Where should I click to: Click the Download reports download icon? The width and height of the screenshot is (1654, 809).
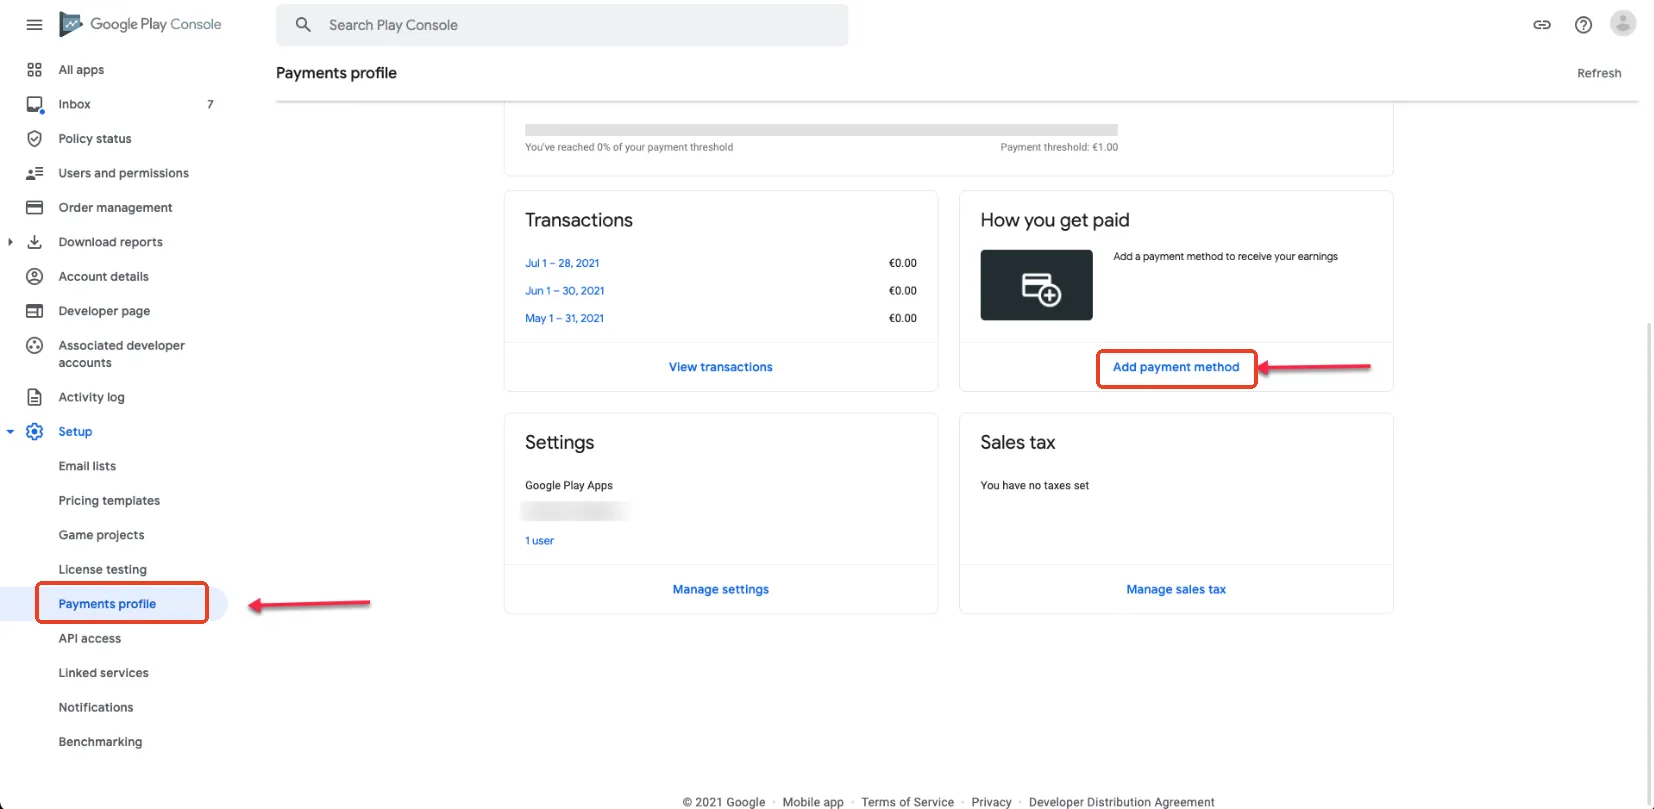[34, 242]
